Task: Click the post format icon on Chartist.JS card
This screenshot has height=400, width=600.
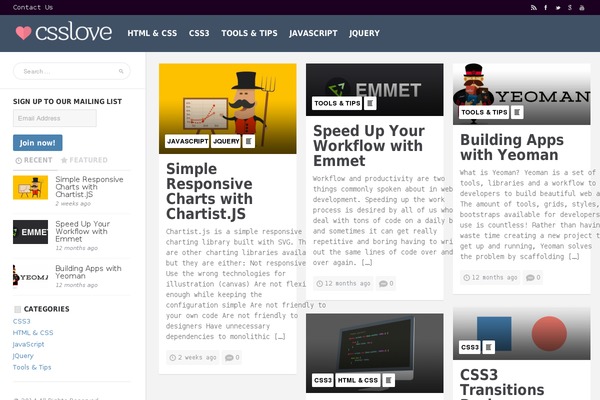Action: [x=248, y=141]
